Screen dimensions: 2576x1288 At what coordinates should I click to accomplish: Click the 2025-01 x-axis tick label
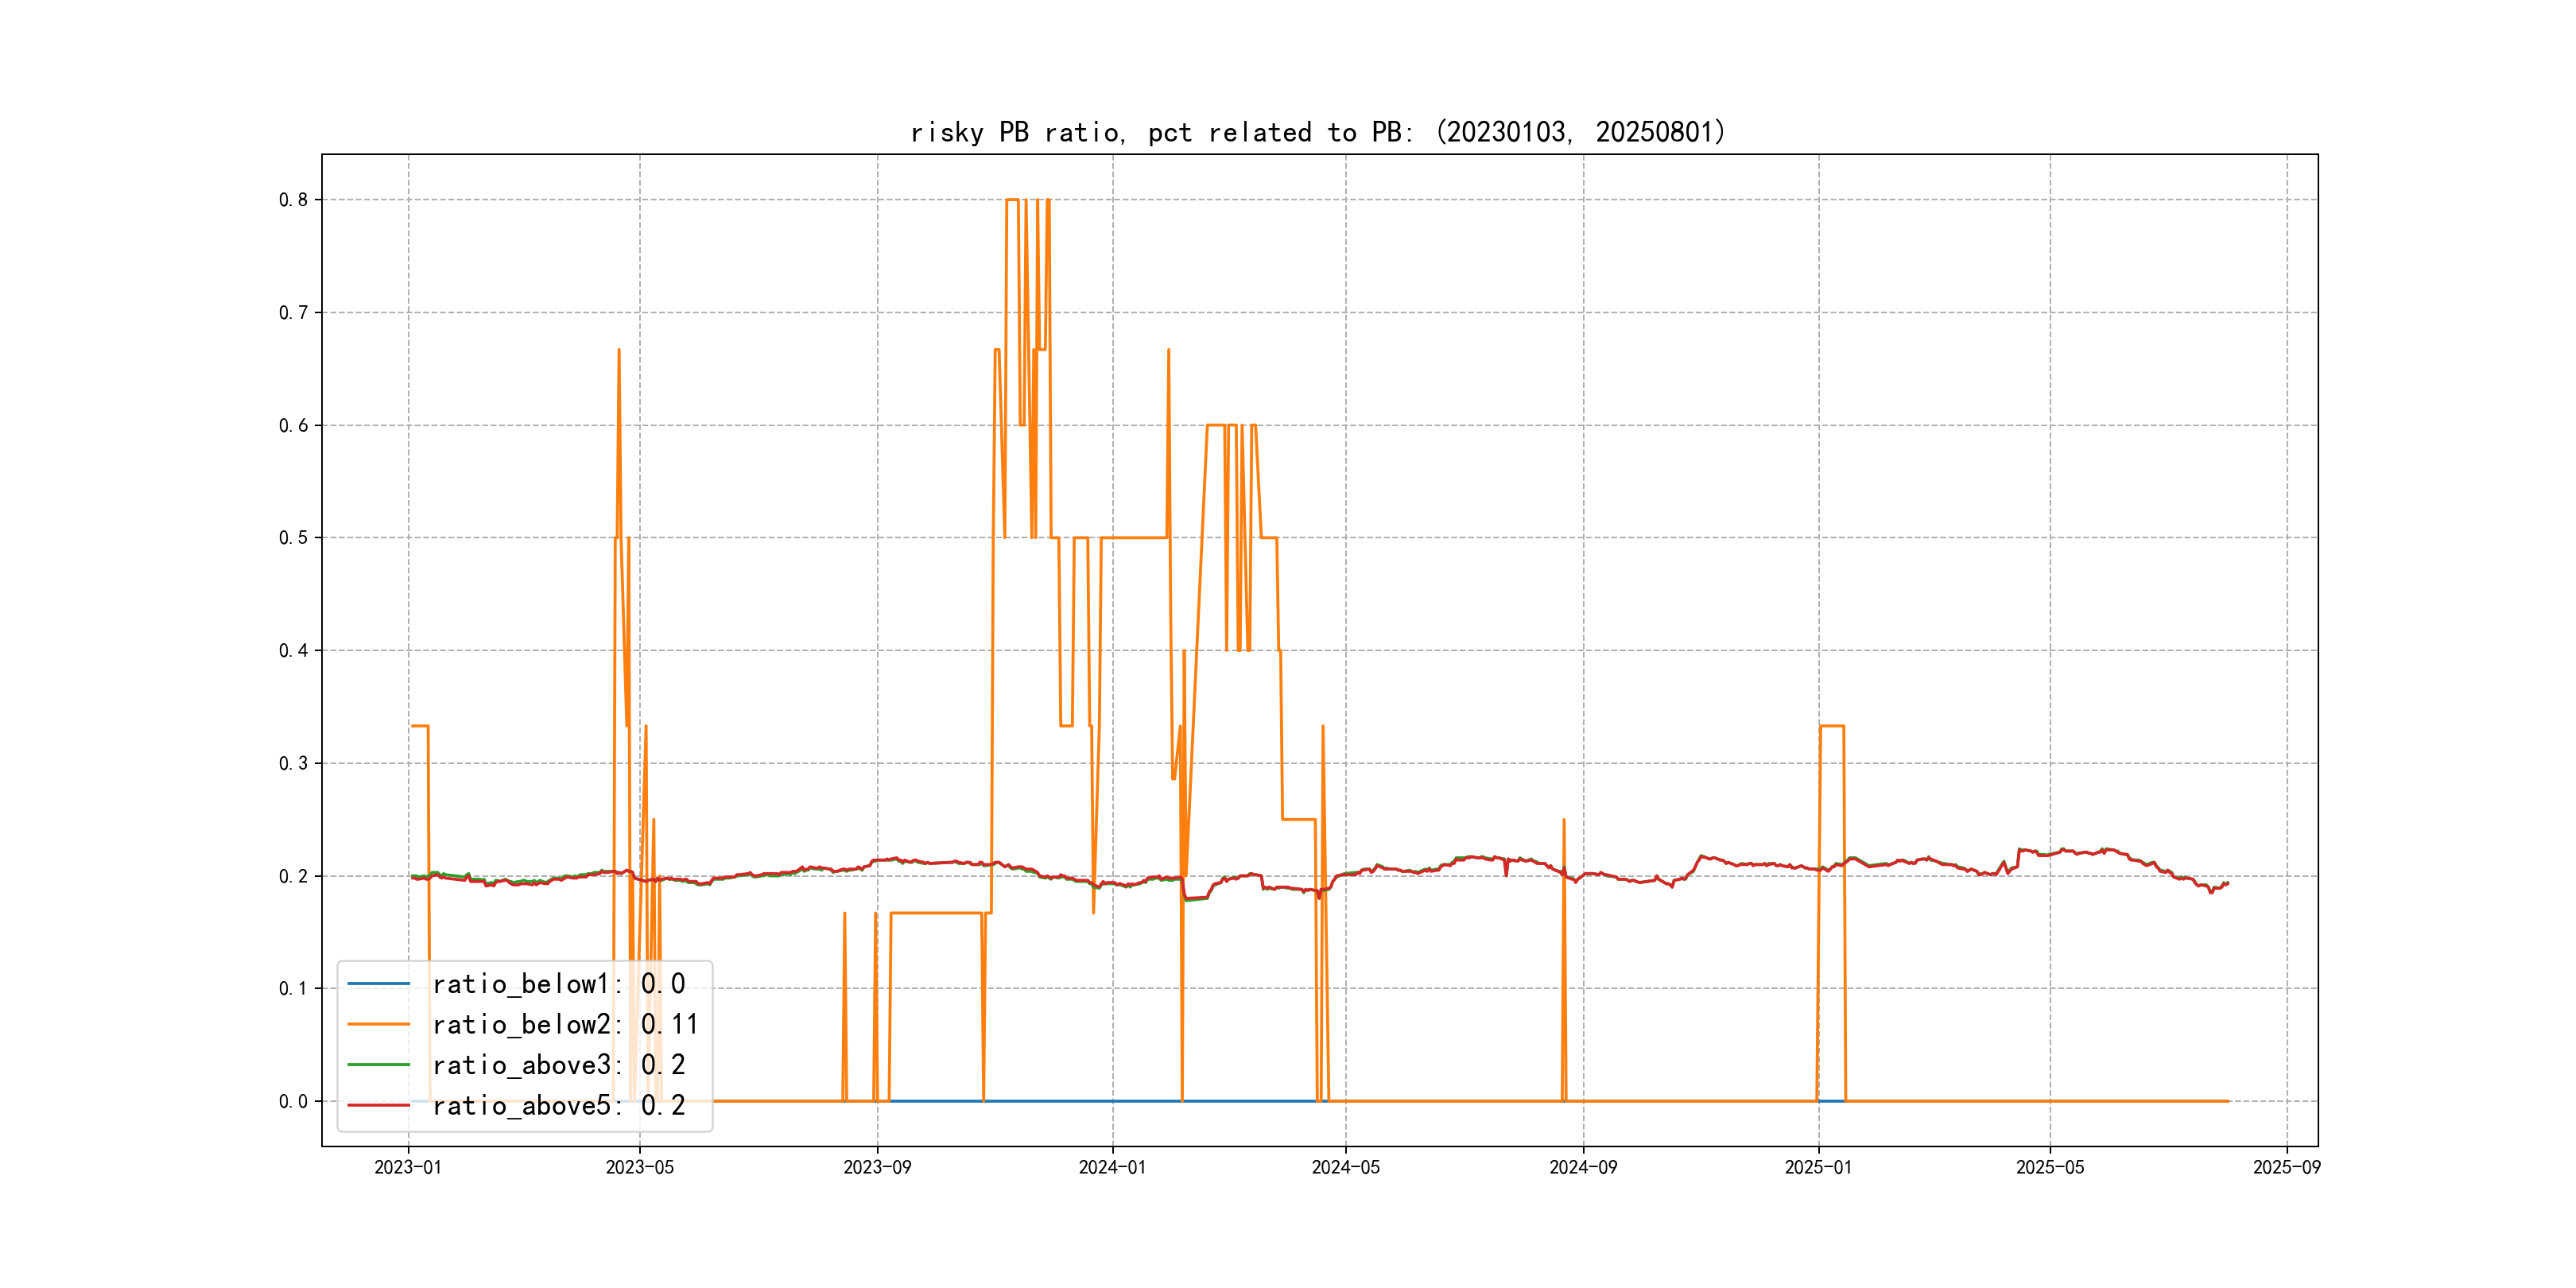point(1818,1167)
